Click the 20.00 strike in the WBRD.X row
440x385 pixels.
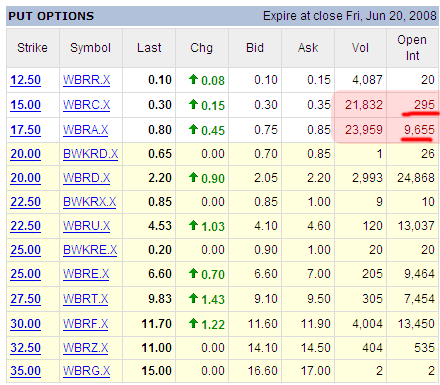coord(25,178)
